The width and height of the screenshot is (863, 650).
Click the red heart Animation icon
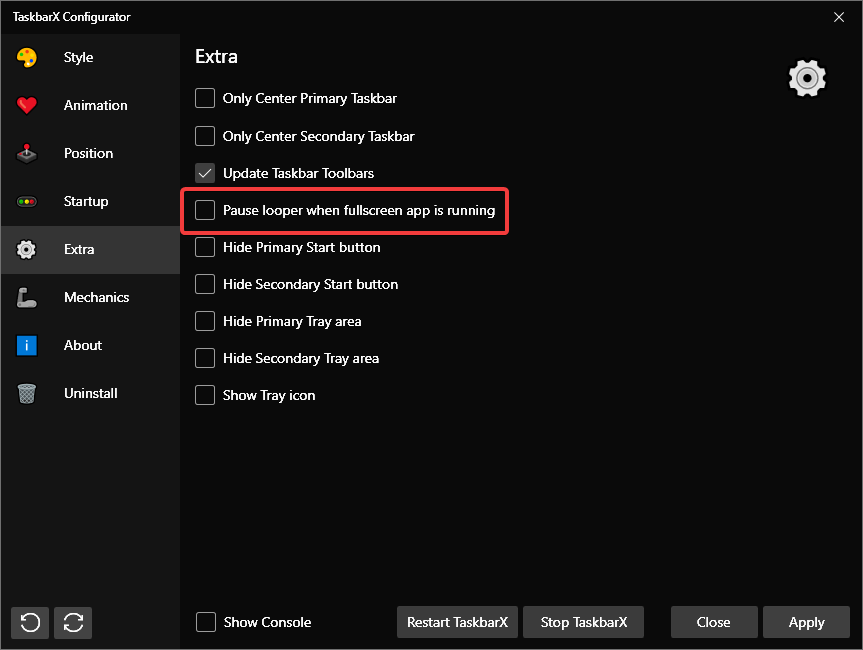(x=27, y=105)
